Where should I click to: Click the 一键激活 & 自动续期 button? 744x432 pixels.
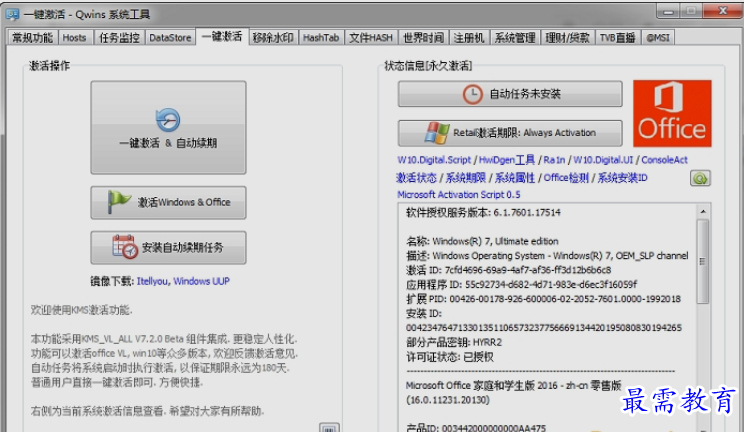click(x=168, y=127)
